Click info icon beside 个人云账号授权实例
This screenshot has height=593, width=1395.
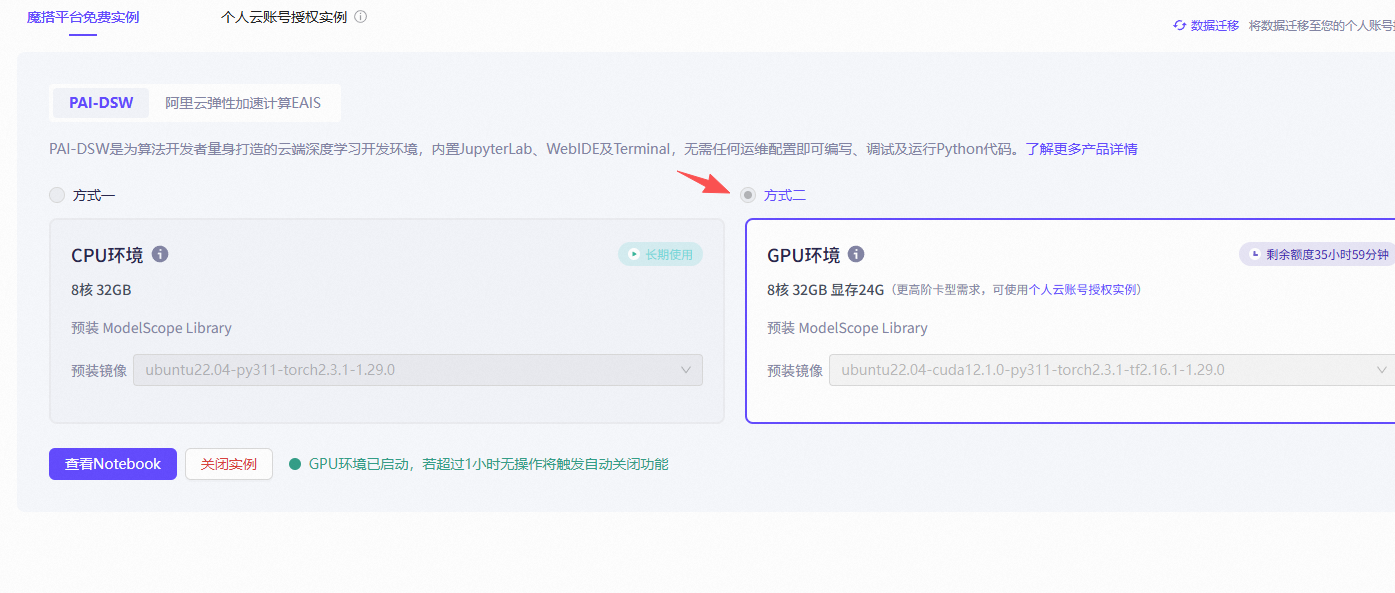[360, 17]
